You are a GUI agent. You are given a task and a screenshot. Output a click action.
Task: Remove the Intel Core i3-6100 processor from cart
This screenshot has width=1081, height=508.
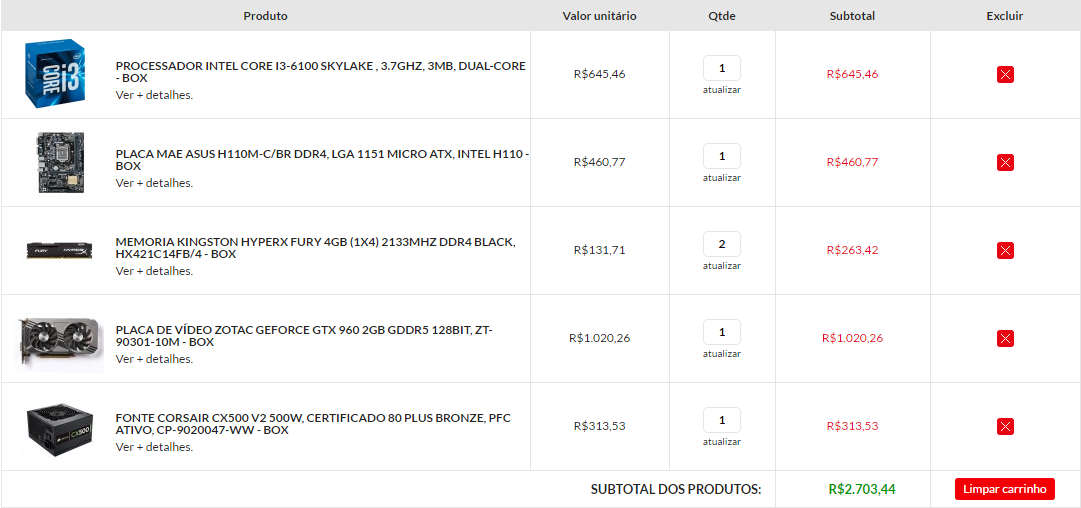pyautogui.click(x=1004, y=74)
